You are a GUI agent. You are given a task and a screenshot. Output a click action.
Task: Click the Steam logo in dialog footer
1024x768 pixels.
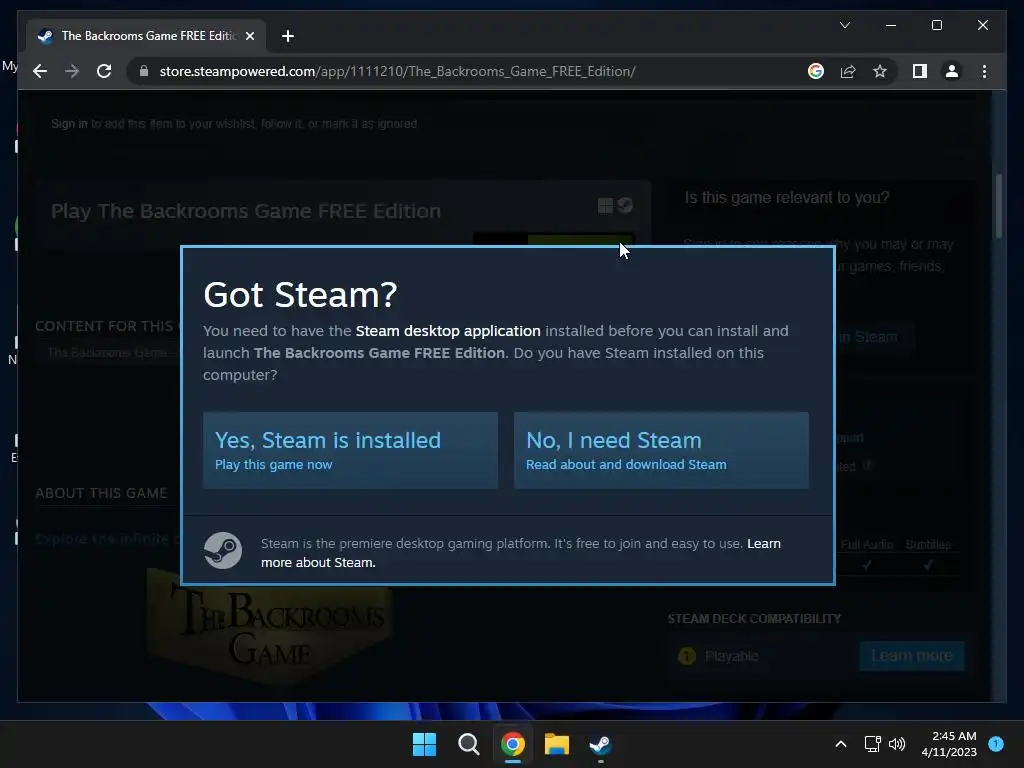click(x=223, y=551)
